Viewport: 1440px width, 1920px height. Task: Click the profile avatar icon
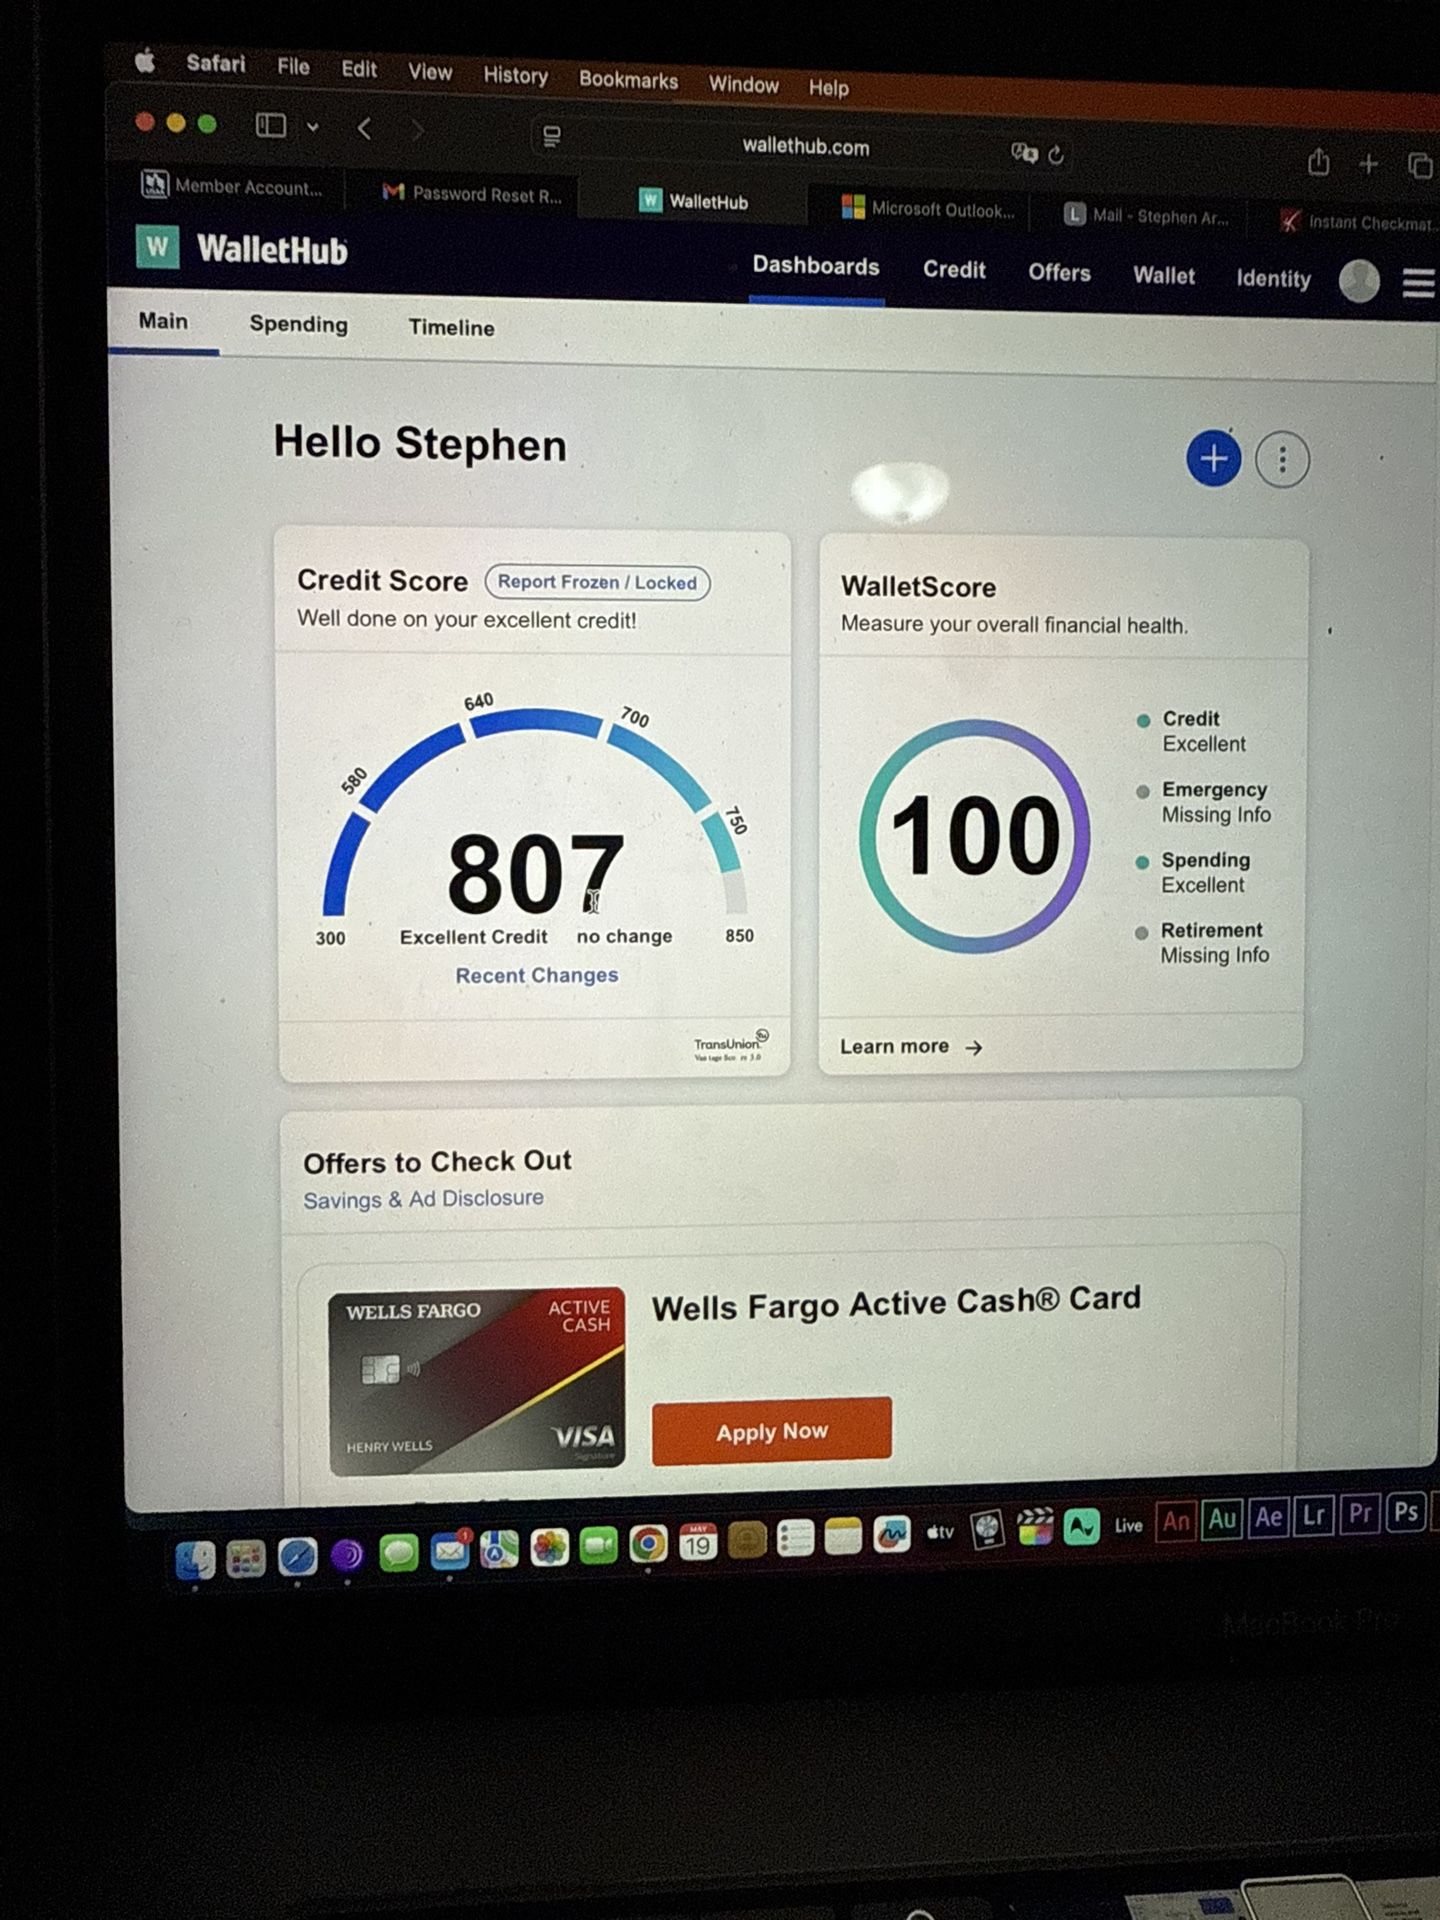(1359, 281)
